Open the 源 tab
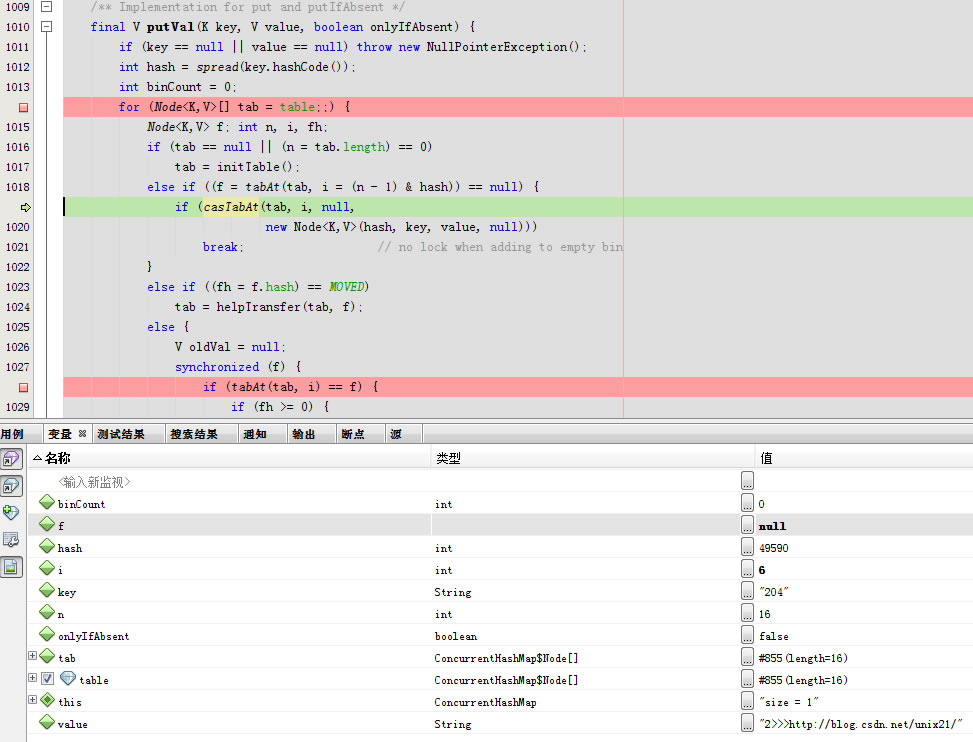Image resolution: width=973 pixels, height=742 pixels. 396,434
